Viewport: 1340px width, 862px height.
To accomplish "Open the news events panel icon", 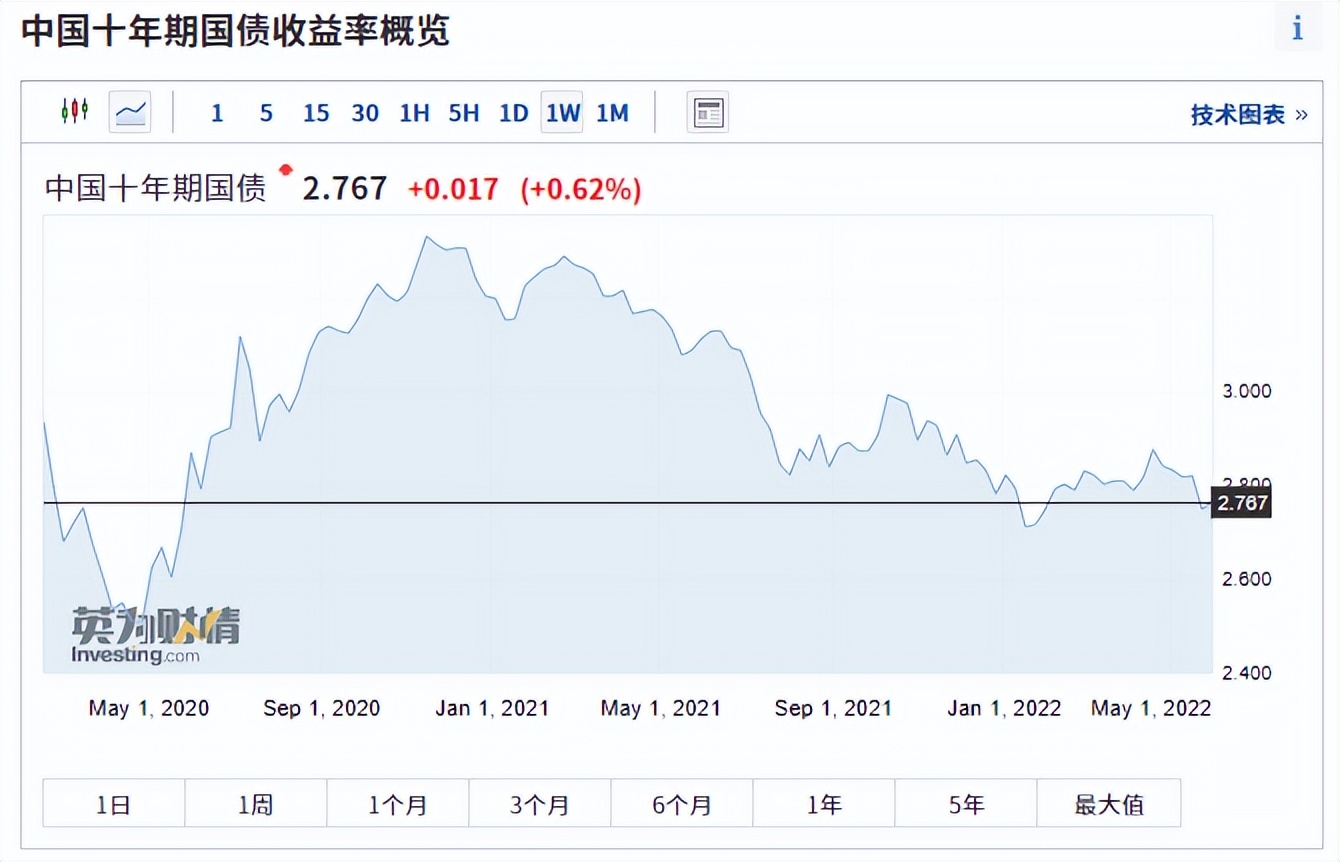I will [x=707, y=112].
